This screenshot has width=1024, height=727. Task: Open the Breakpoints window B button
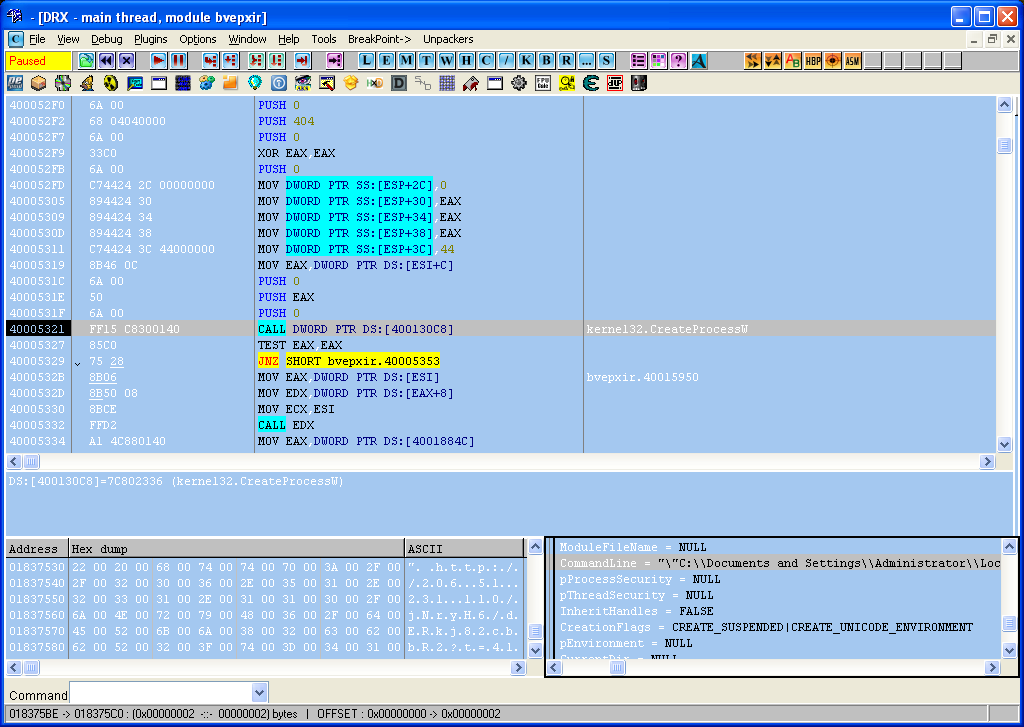[547, 61]
